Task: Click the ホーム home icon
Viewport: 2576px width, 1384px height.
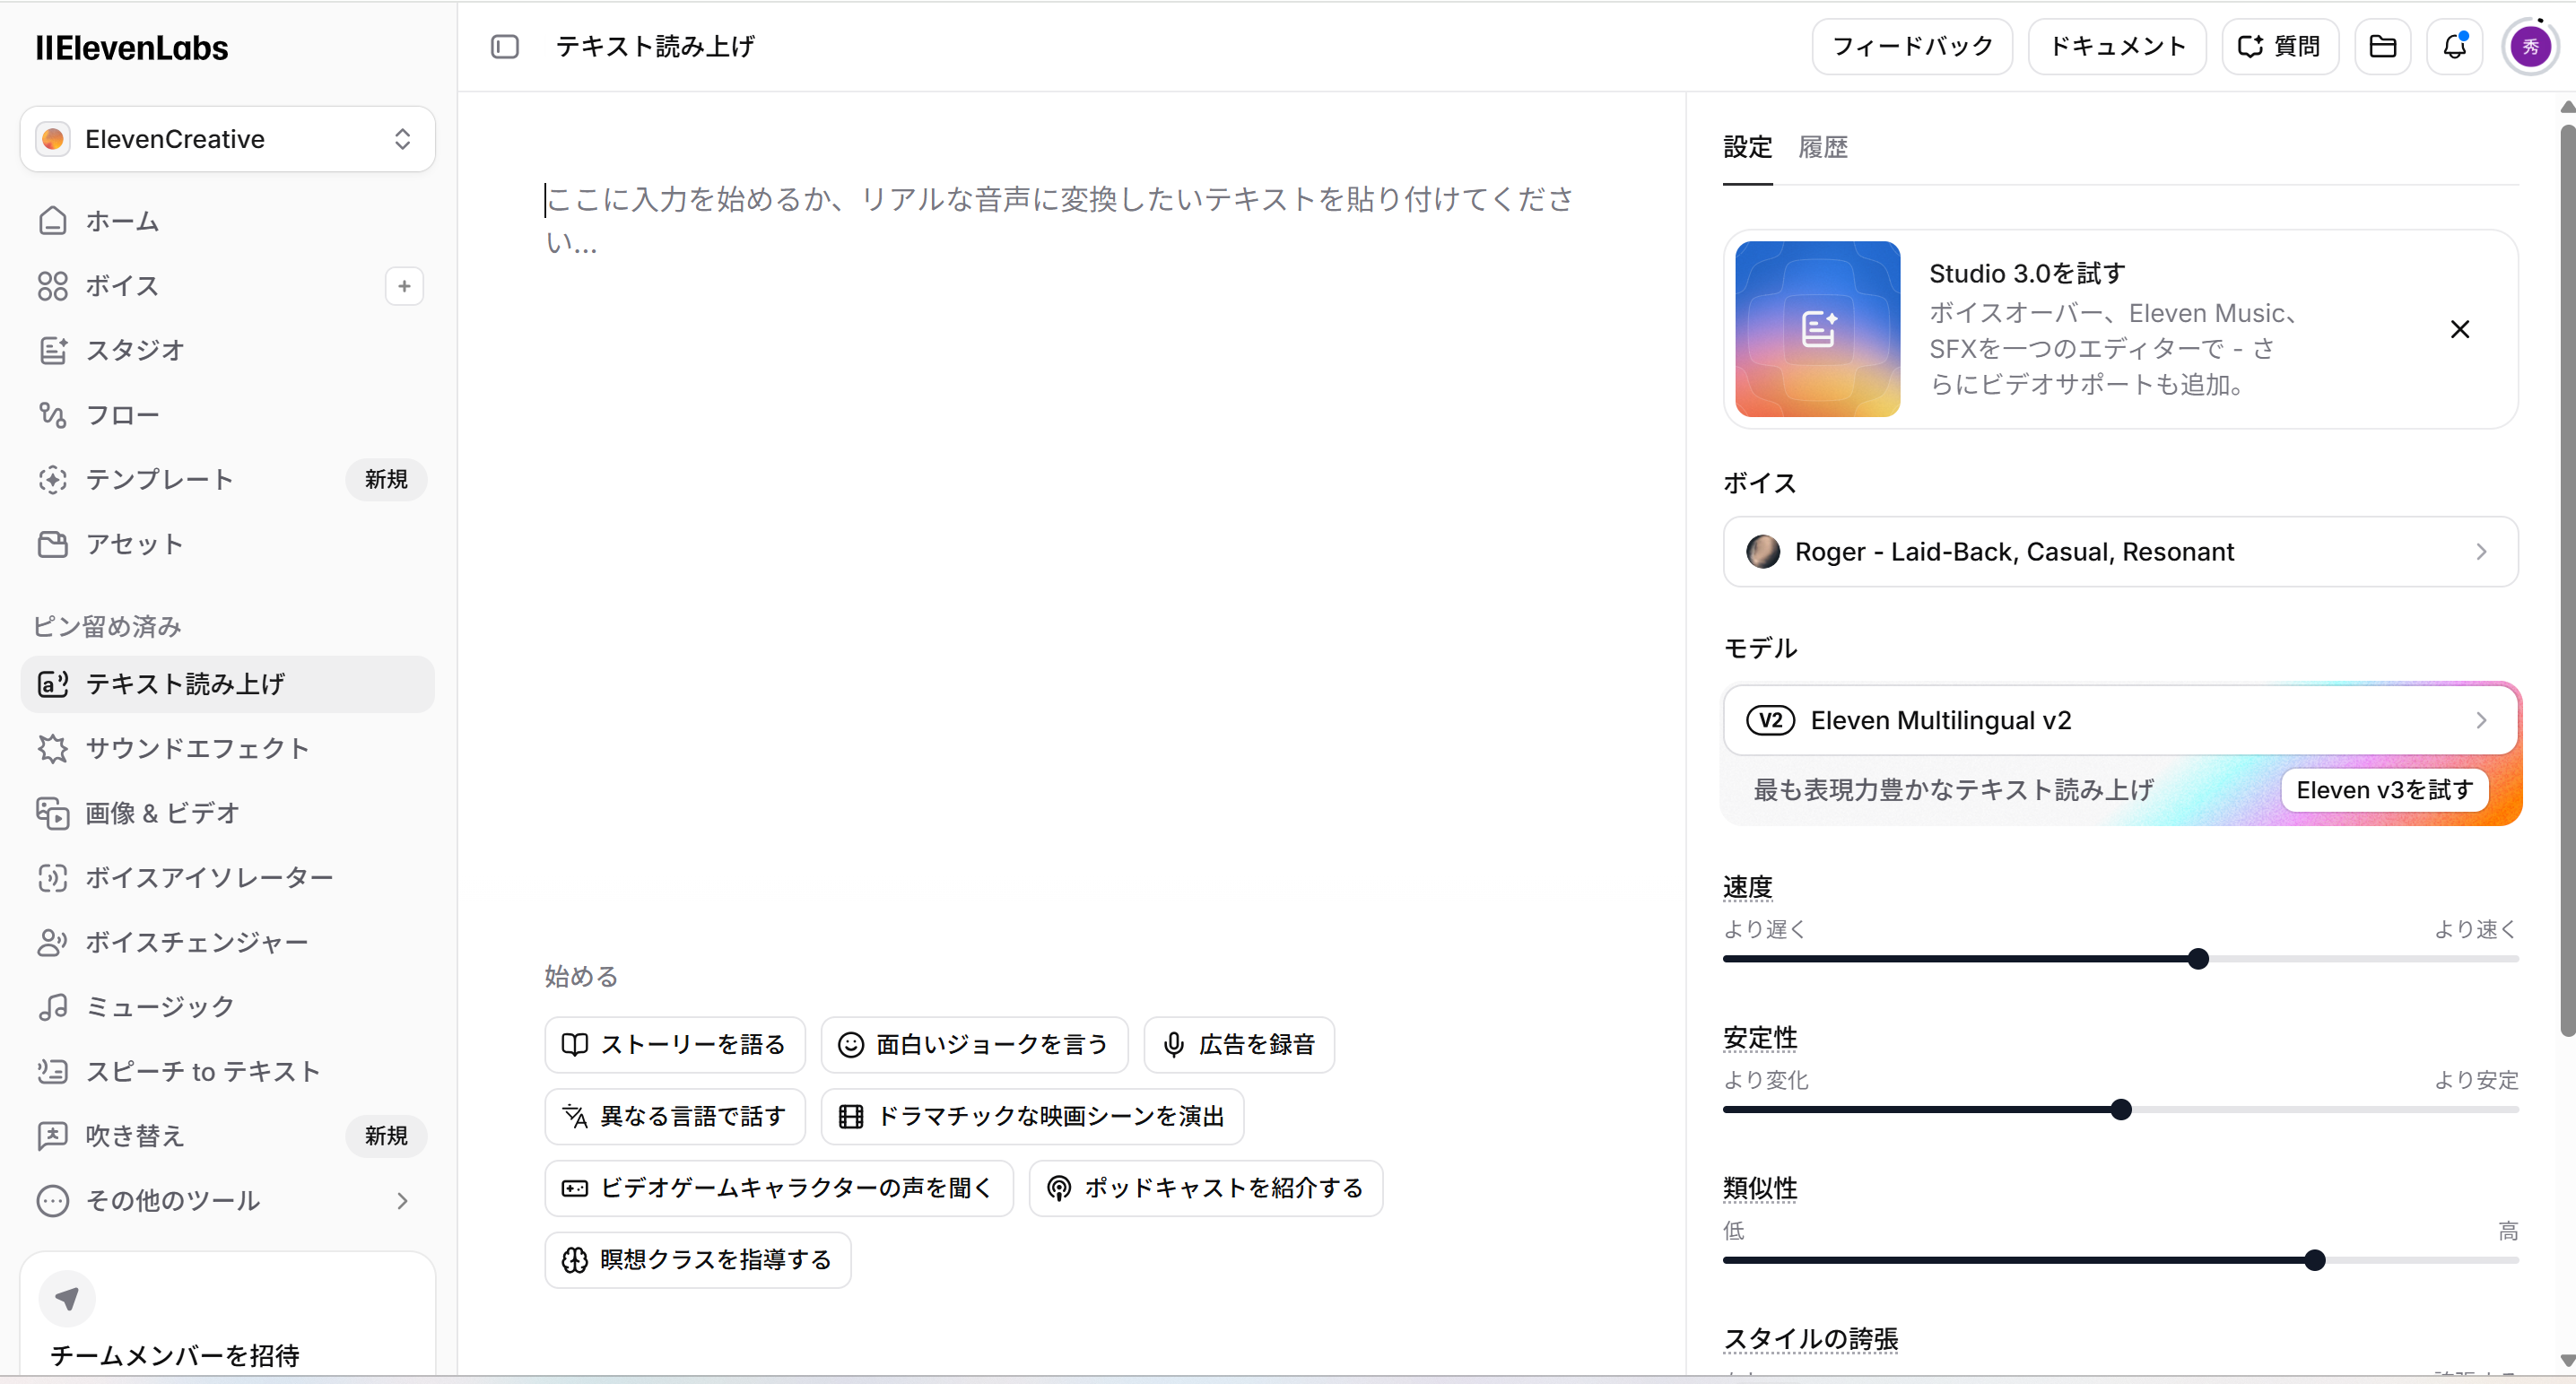Action: click(52, 221)
